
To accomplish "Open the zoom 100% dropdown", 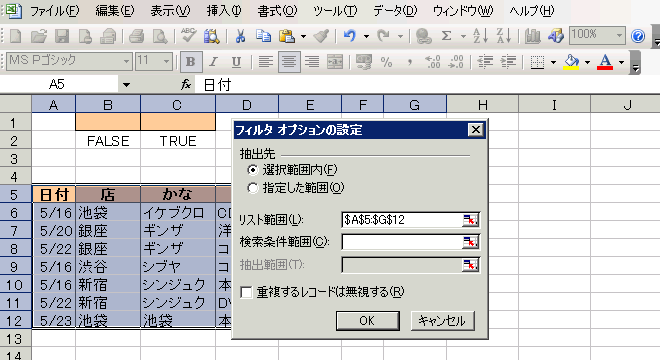I will coord(619,36).
